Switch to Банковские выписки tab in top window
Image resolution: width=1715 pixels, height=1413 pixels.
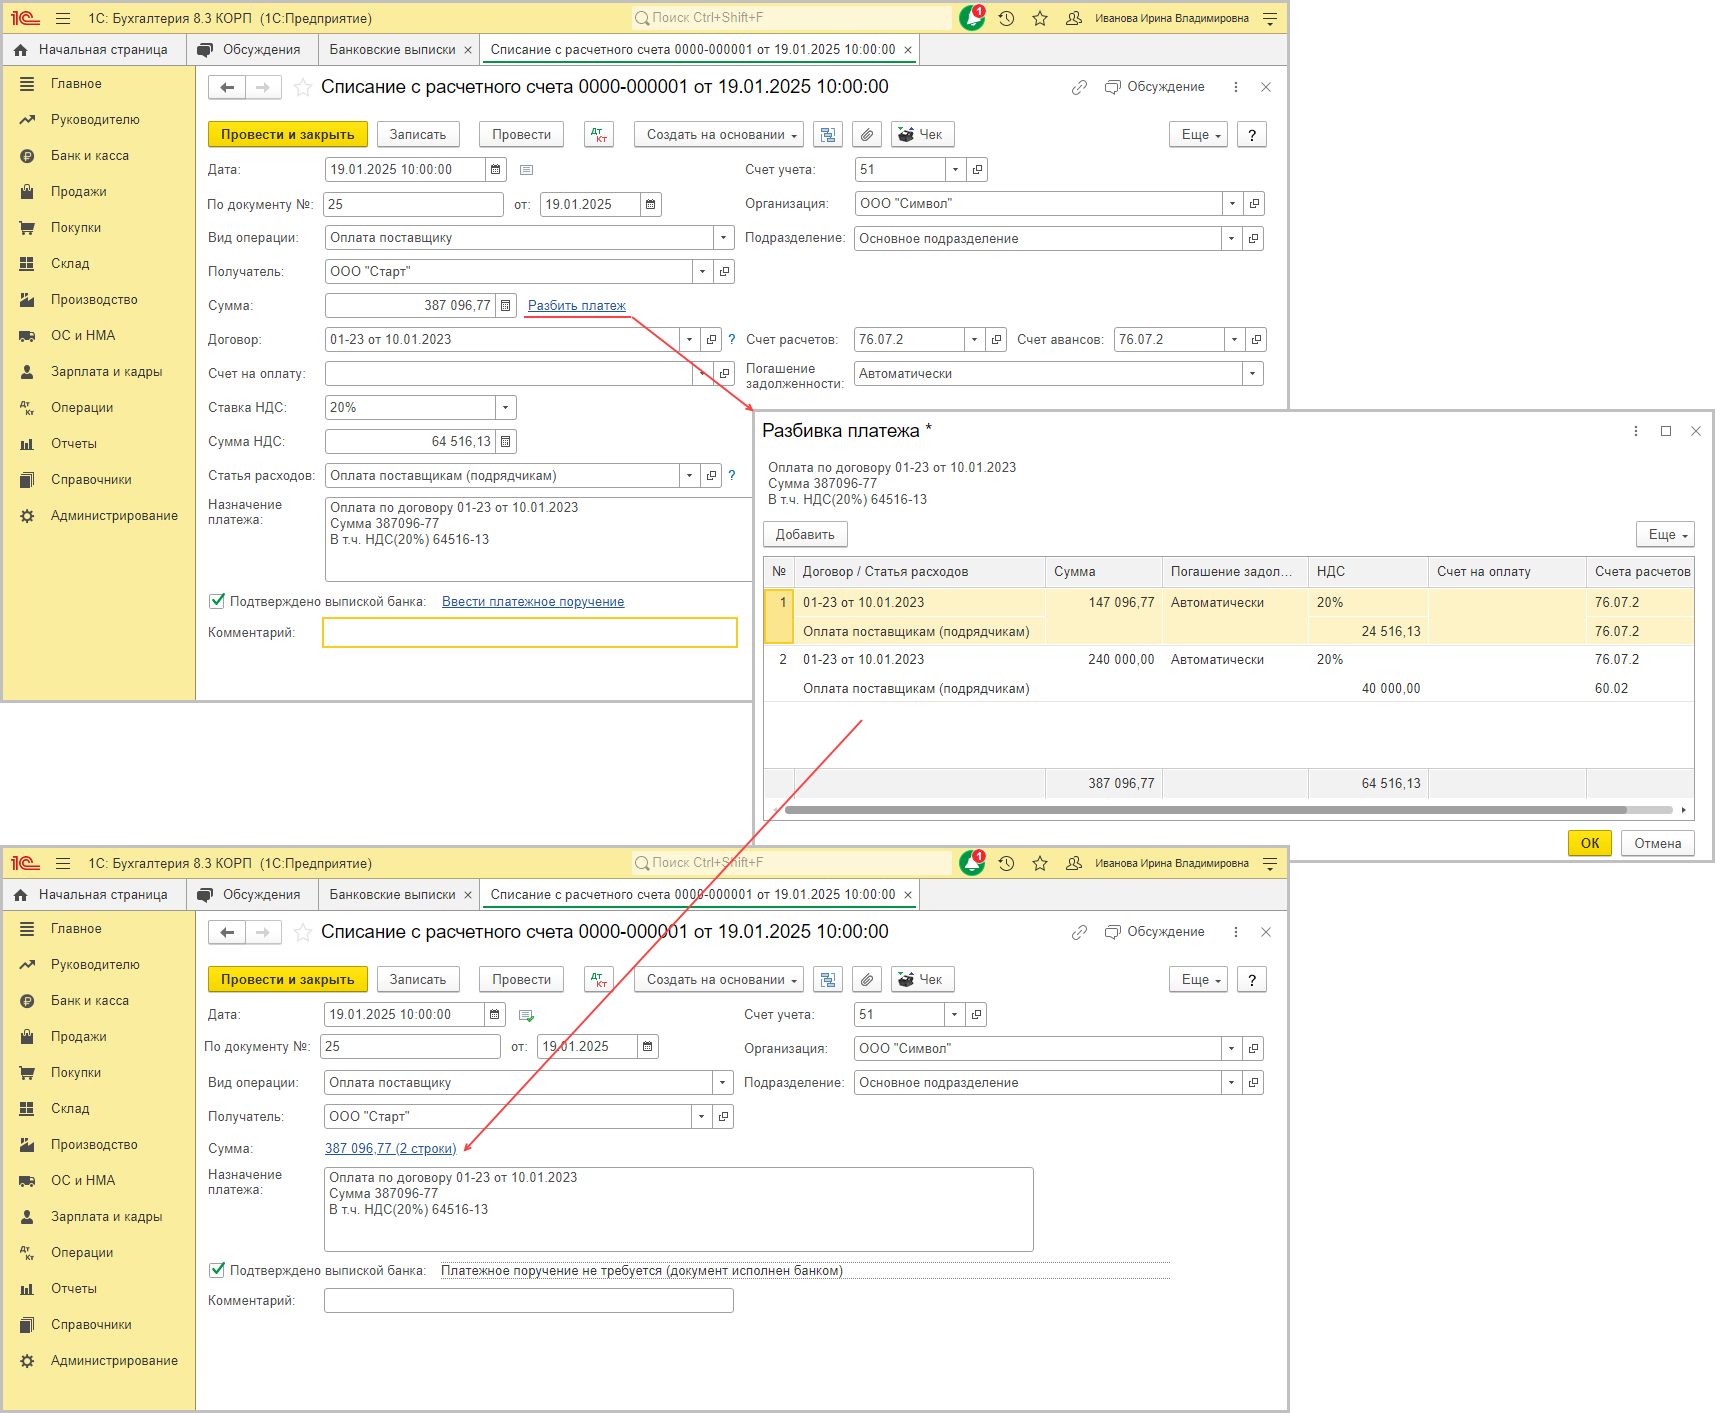point(393,50)
